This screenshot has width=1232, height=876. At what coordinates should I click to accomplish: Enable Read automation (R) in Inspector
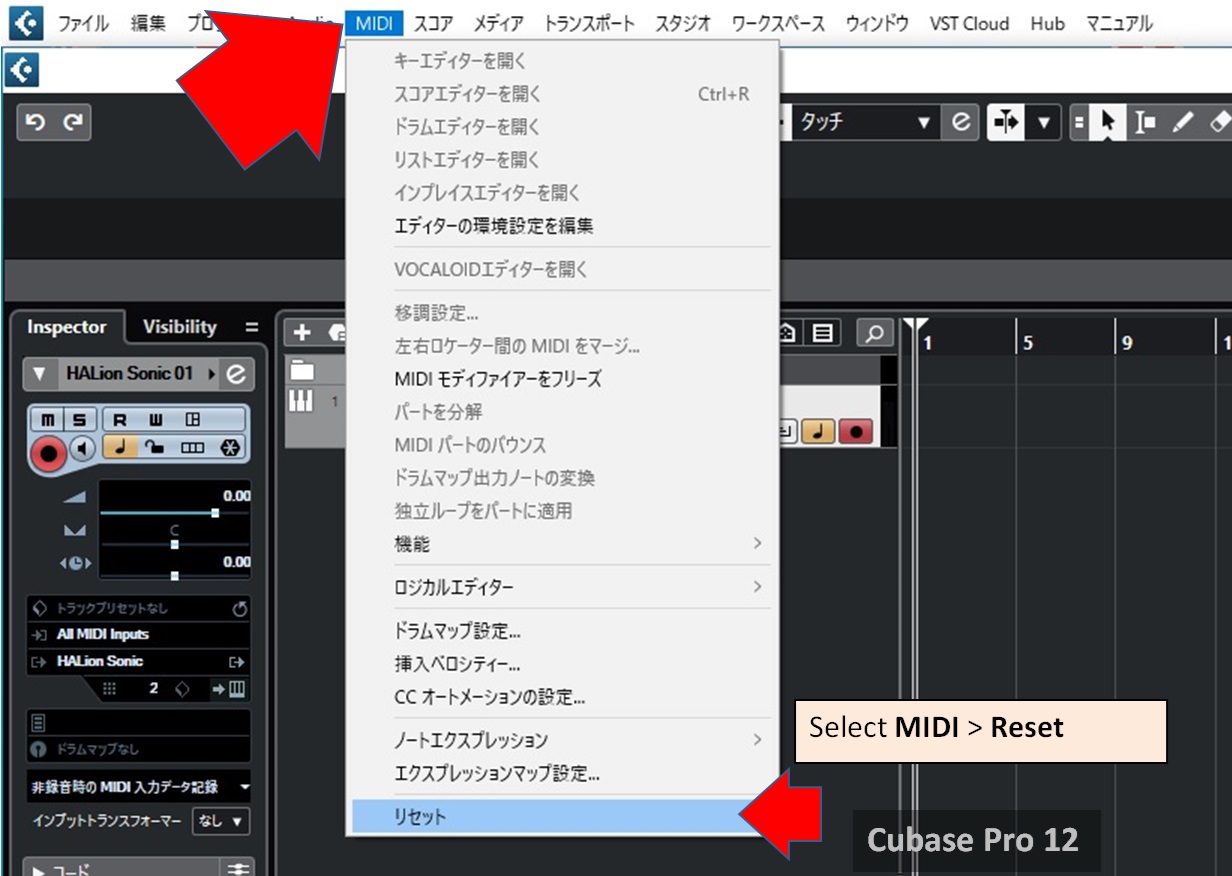coord(121,420)
